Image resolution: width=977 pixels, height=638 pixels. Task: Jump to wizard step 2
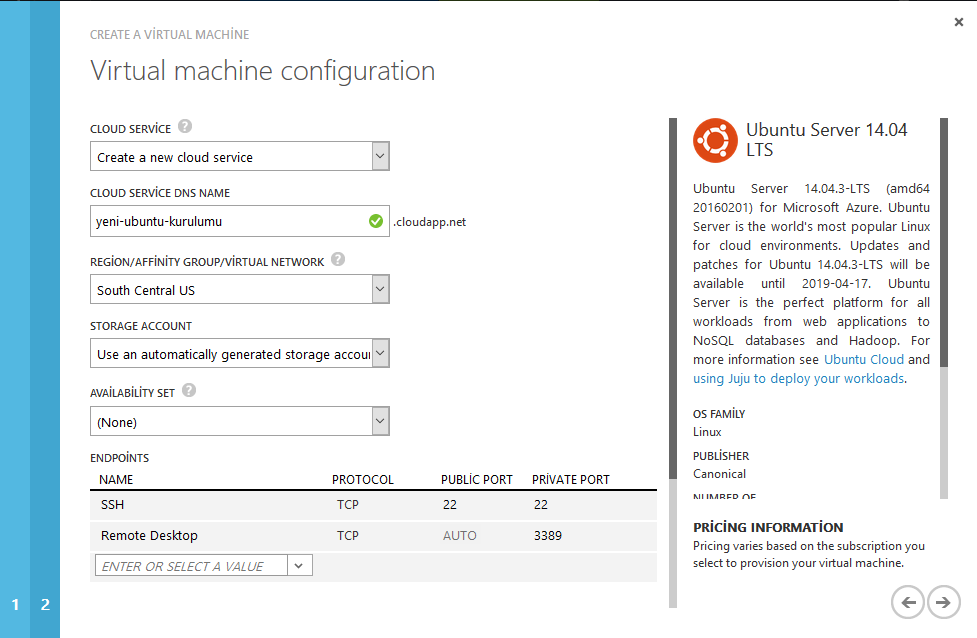[x=45, y=604]
